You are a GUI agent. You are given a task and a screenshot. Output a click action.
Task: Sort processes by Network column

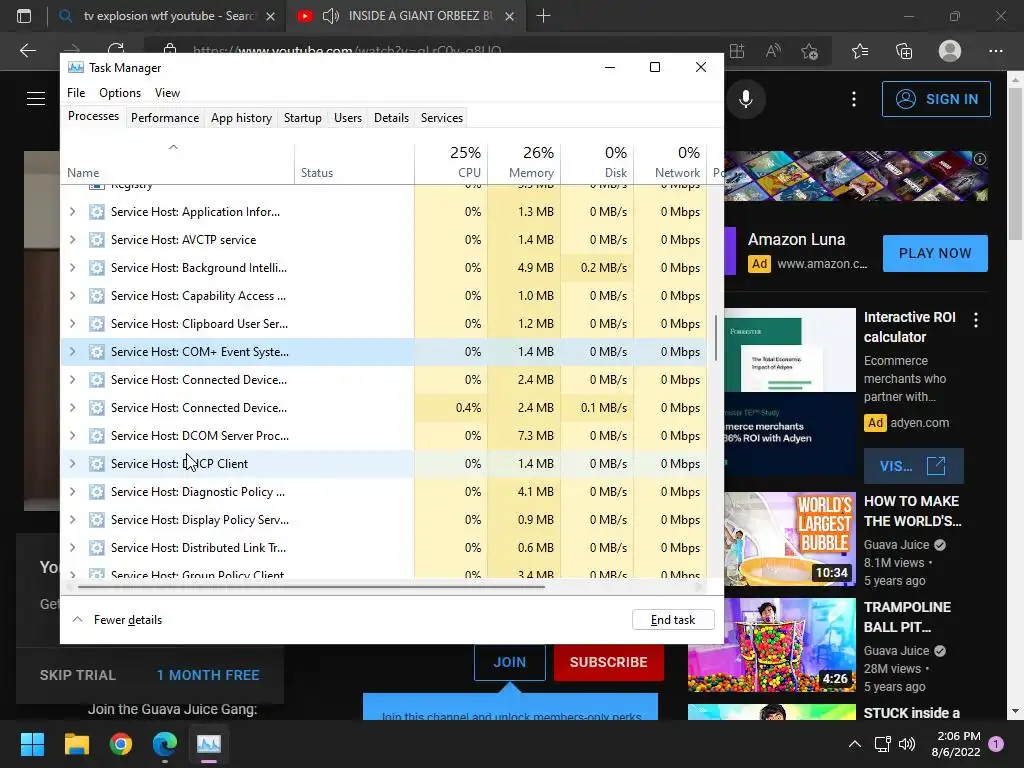pos(671,162)
